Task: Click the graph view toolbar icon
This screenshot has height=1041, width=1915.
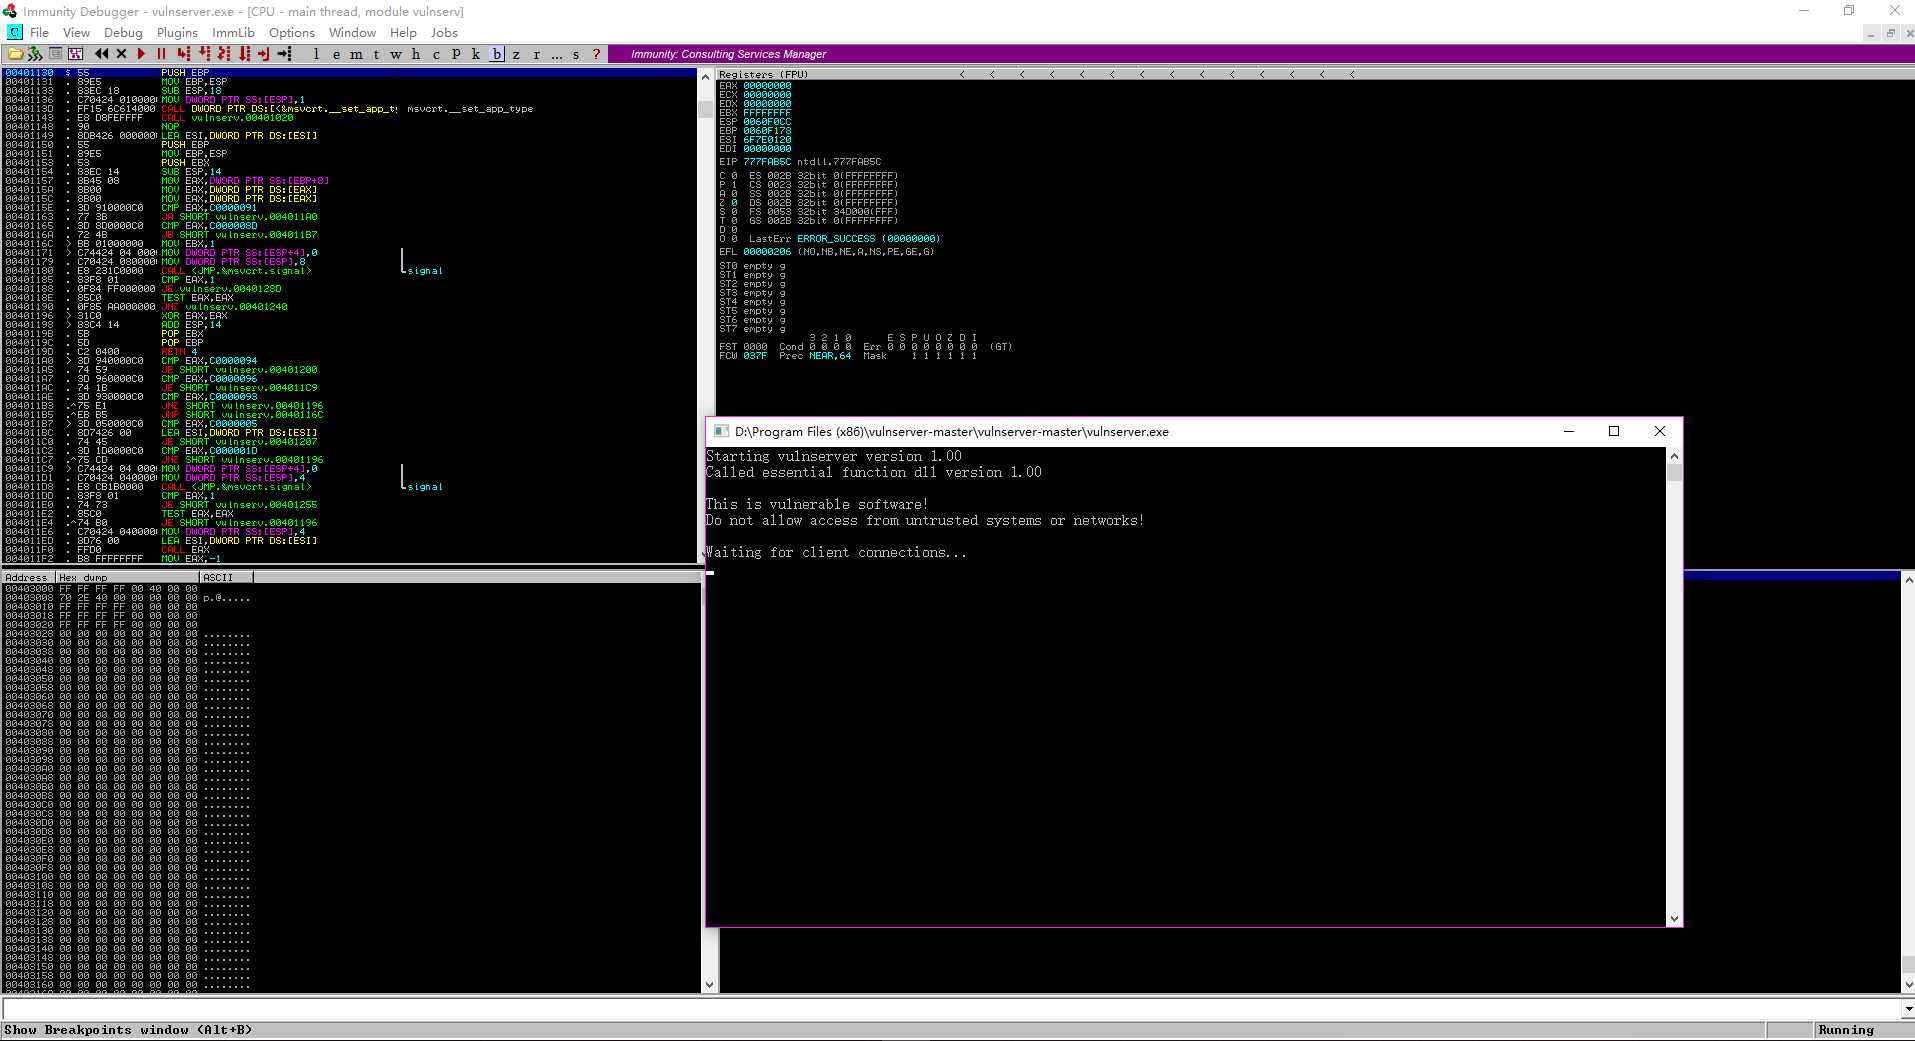Action: point(75,54)
